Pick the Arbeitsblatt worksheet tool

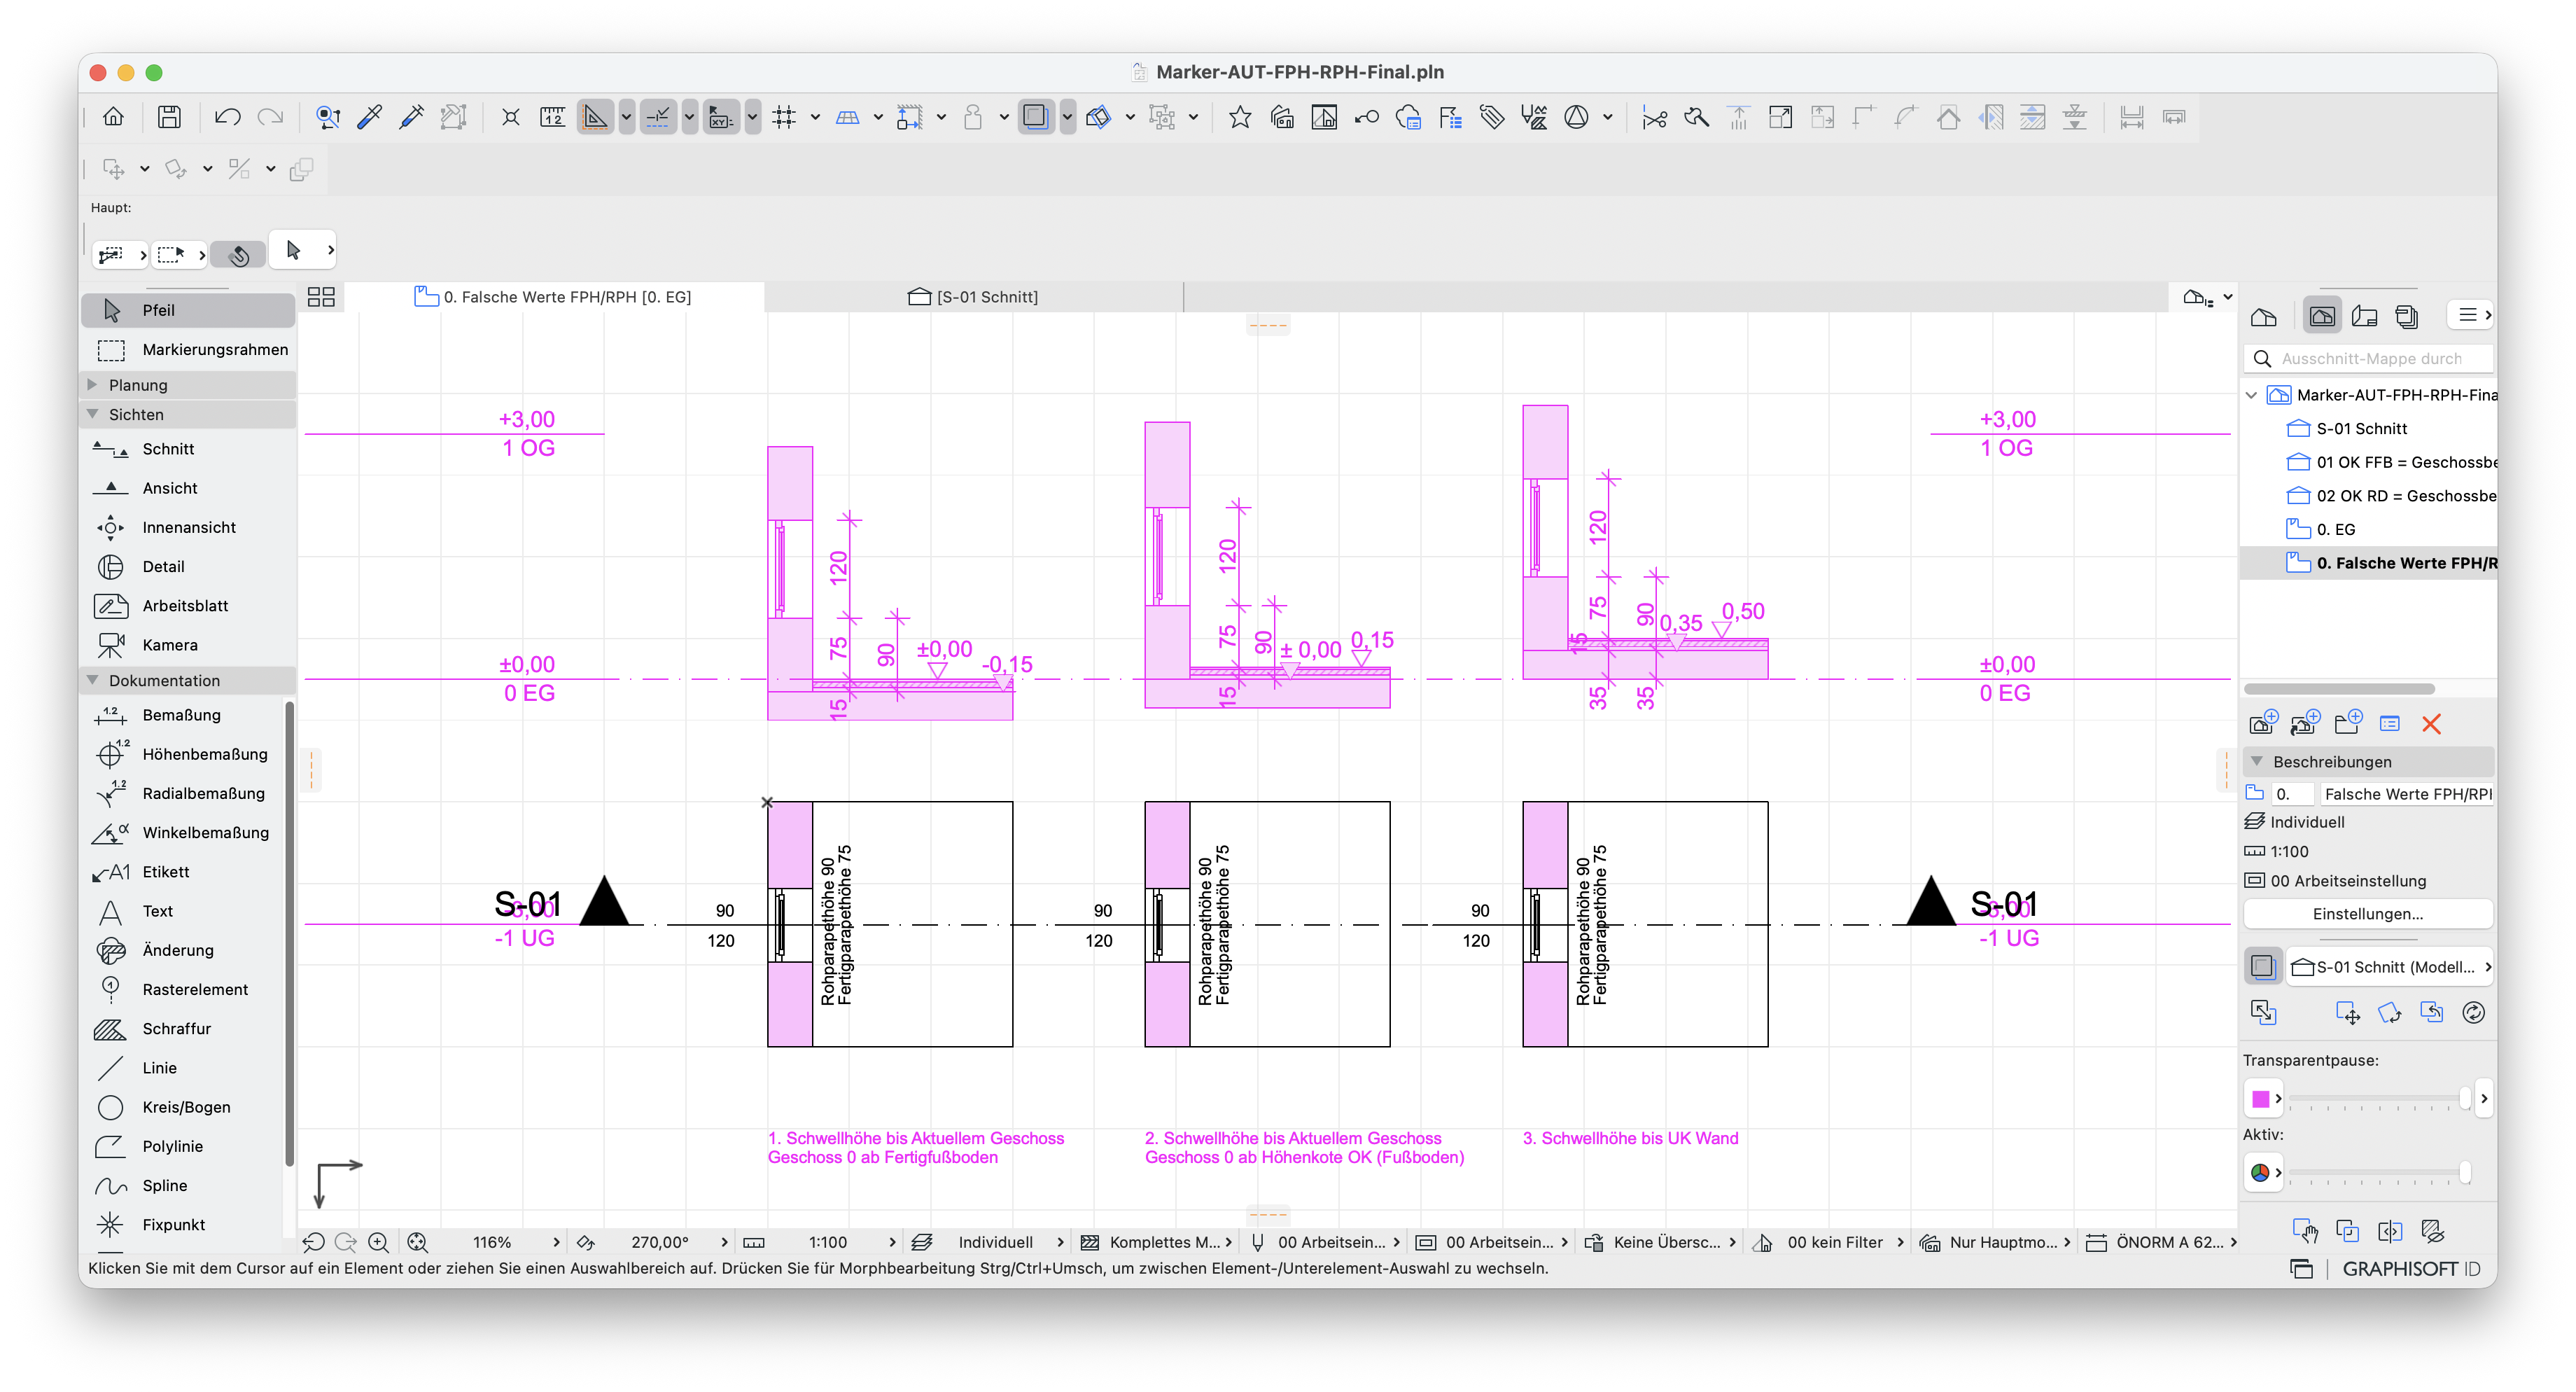point(188,606)
